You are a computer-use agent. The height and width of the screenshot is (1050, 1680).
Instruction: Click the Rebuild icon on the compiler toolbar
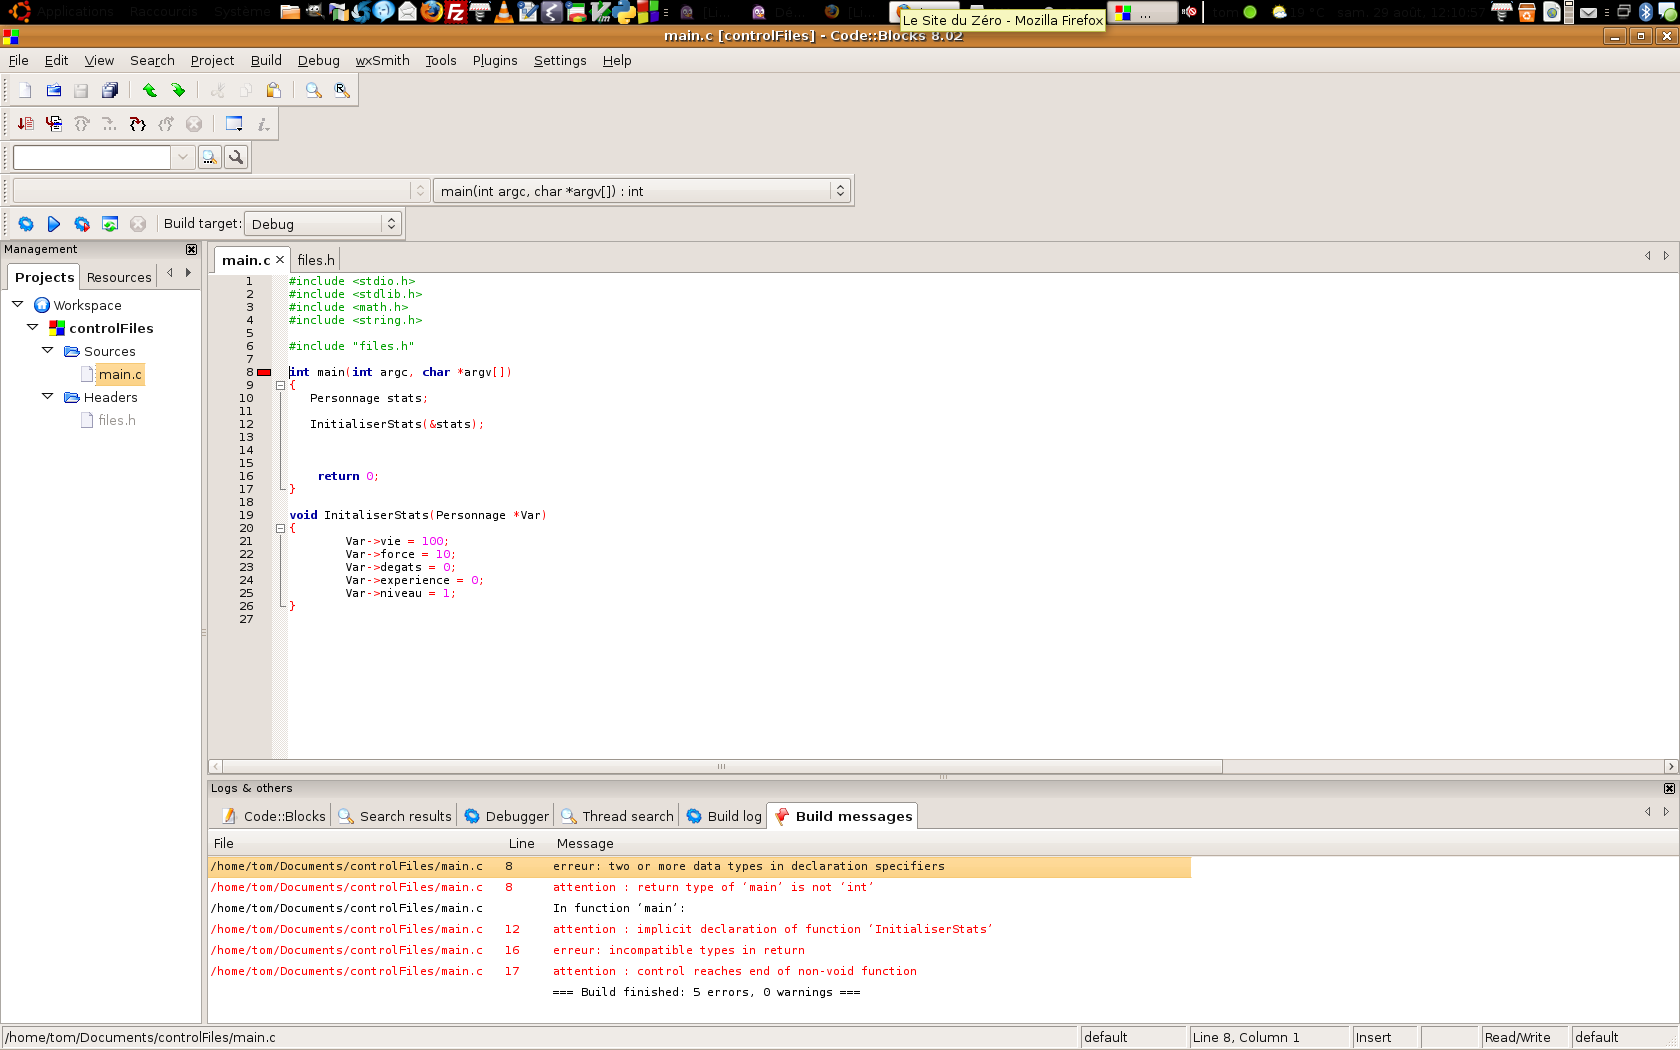110,224
